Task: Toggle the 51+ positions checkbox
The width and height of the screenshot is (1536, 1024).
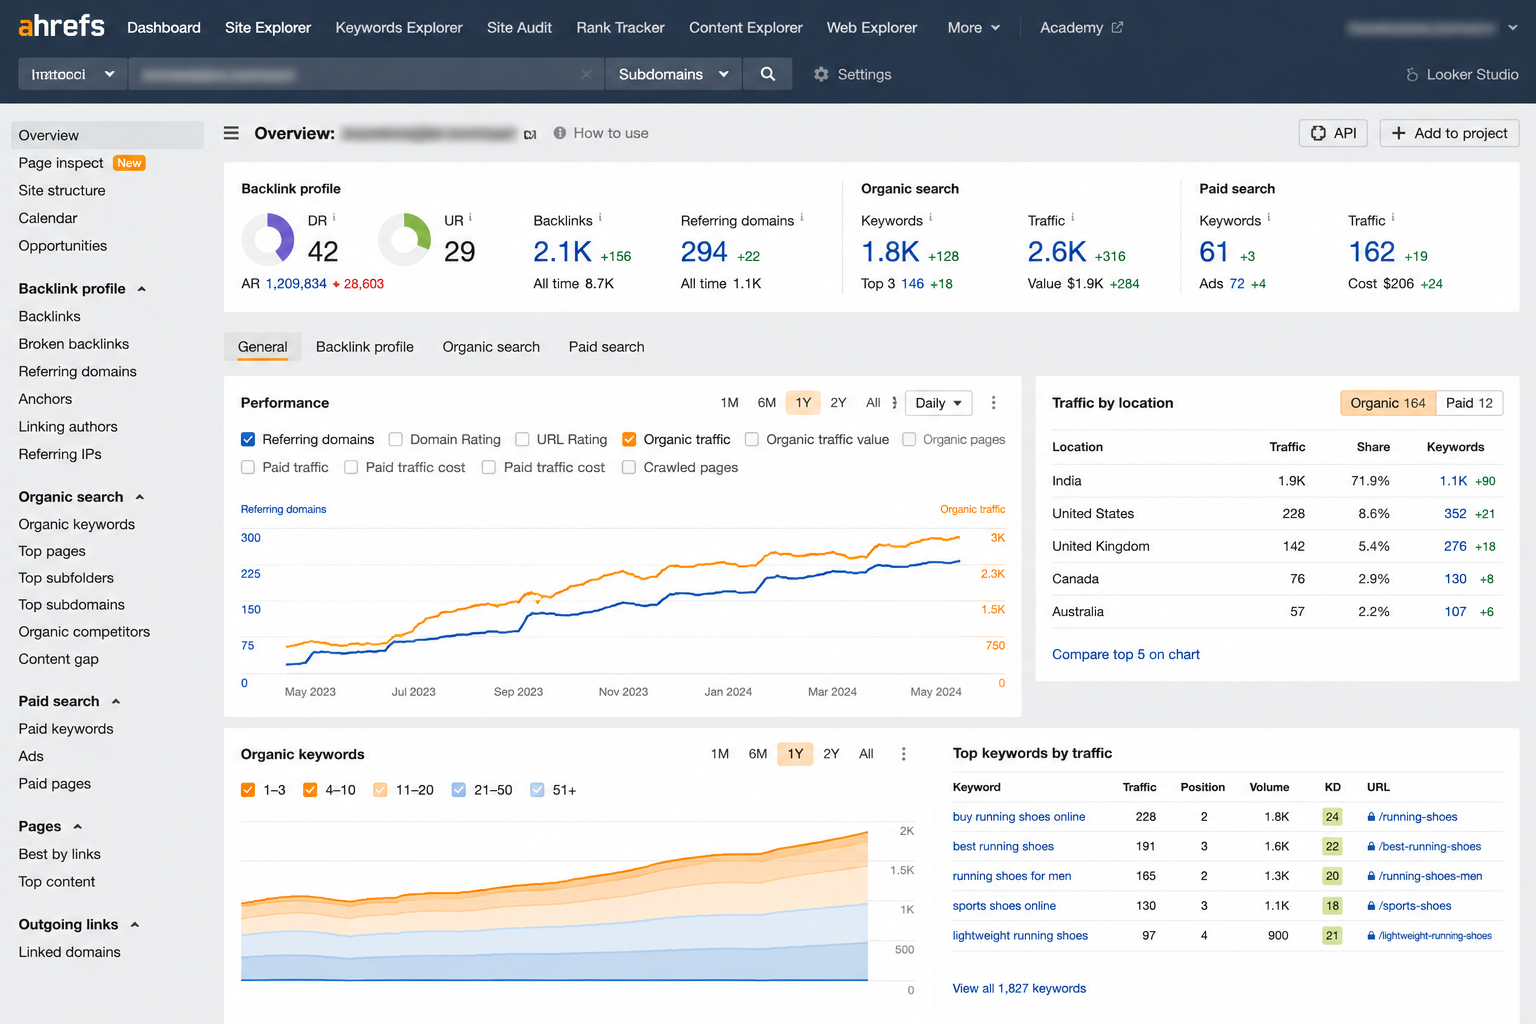Action: 537,790
